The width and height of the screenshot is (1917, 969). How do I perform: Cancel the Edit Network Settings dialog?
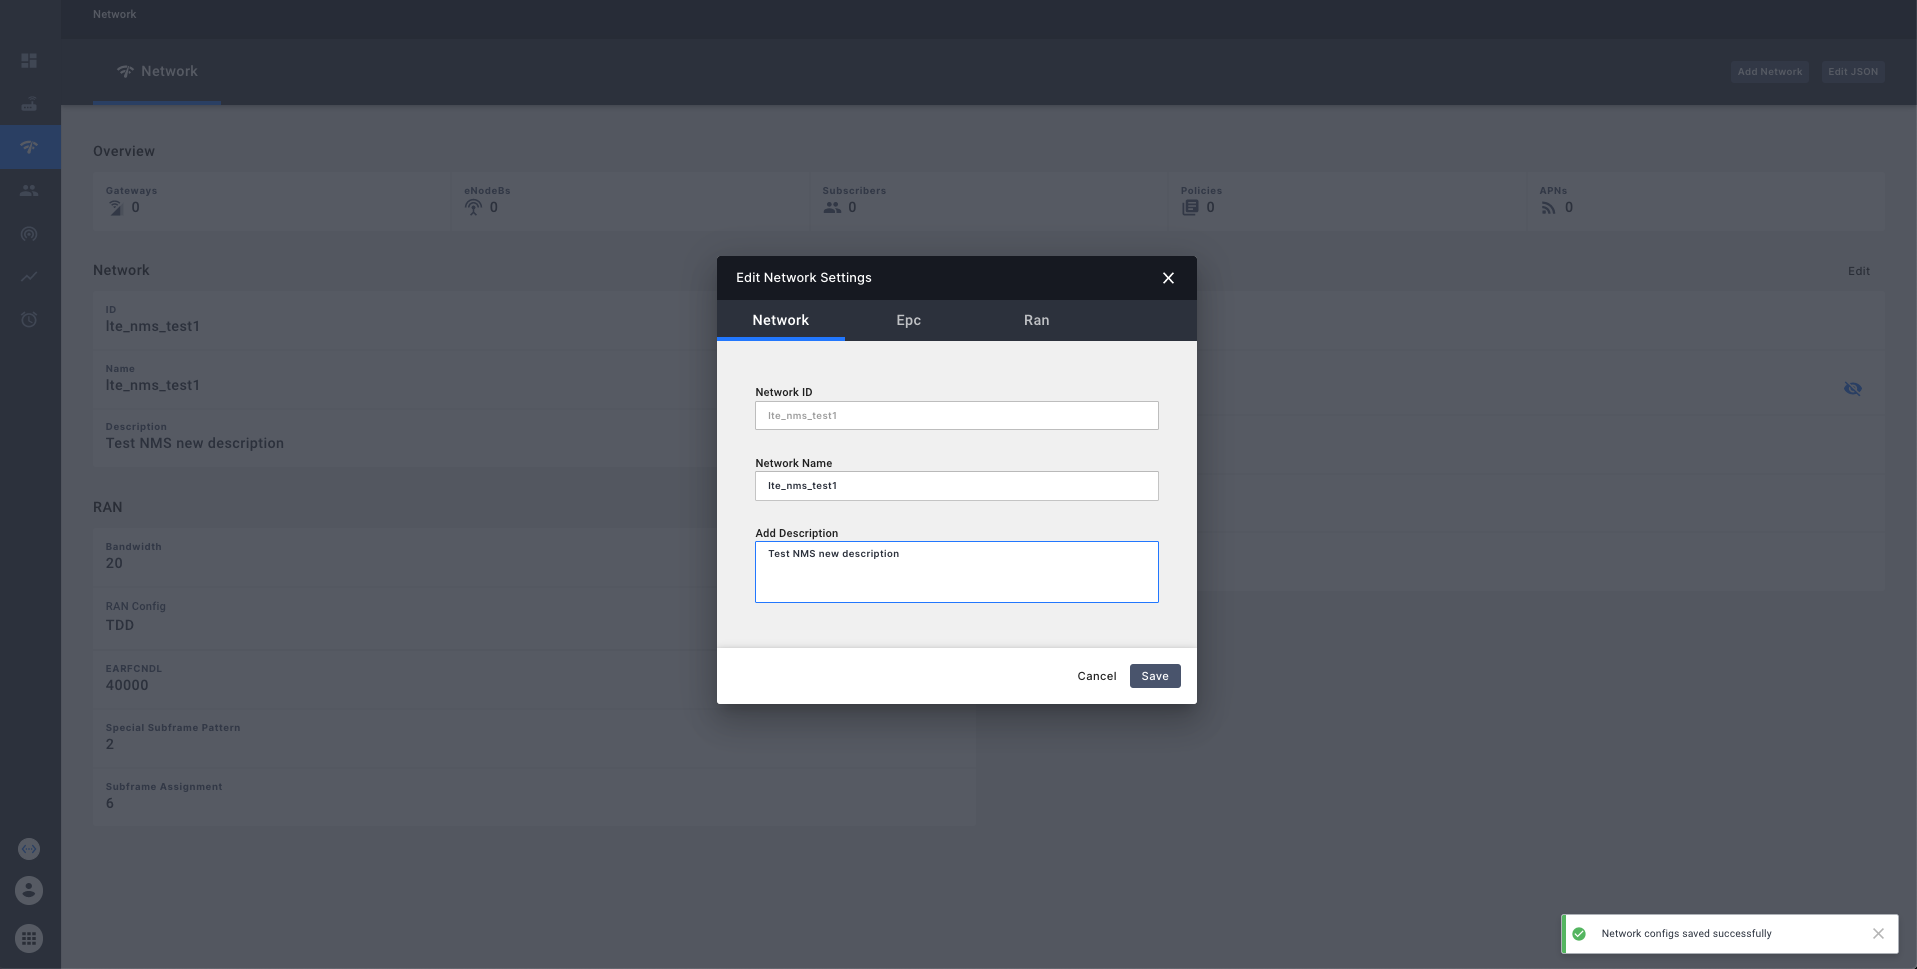[1096, 676]
